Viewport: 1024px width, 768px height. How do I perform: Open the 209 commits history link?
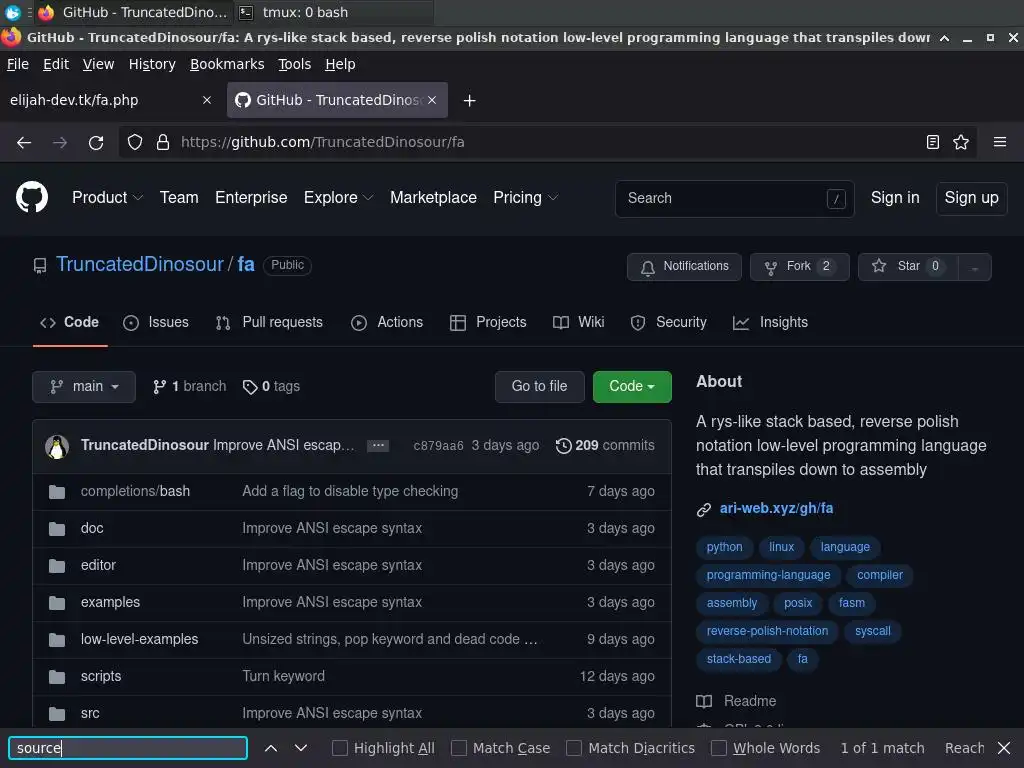click(x=605, y=445)
